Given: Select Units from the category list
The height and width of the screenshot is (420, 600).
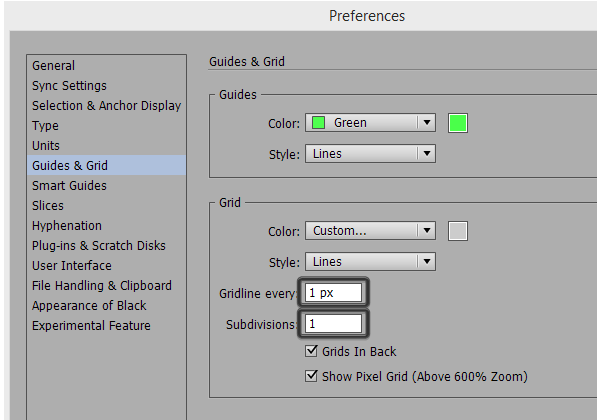Looking at the screenshot, I should (x=46, y=146).
